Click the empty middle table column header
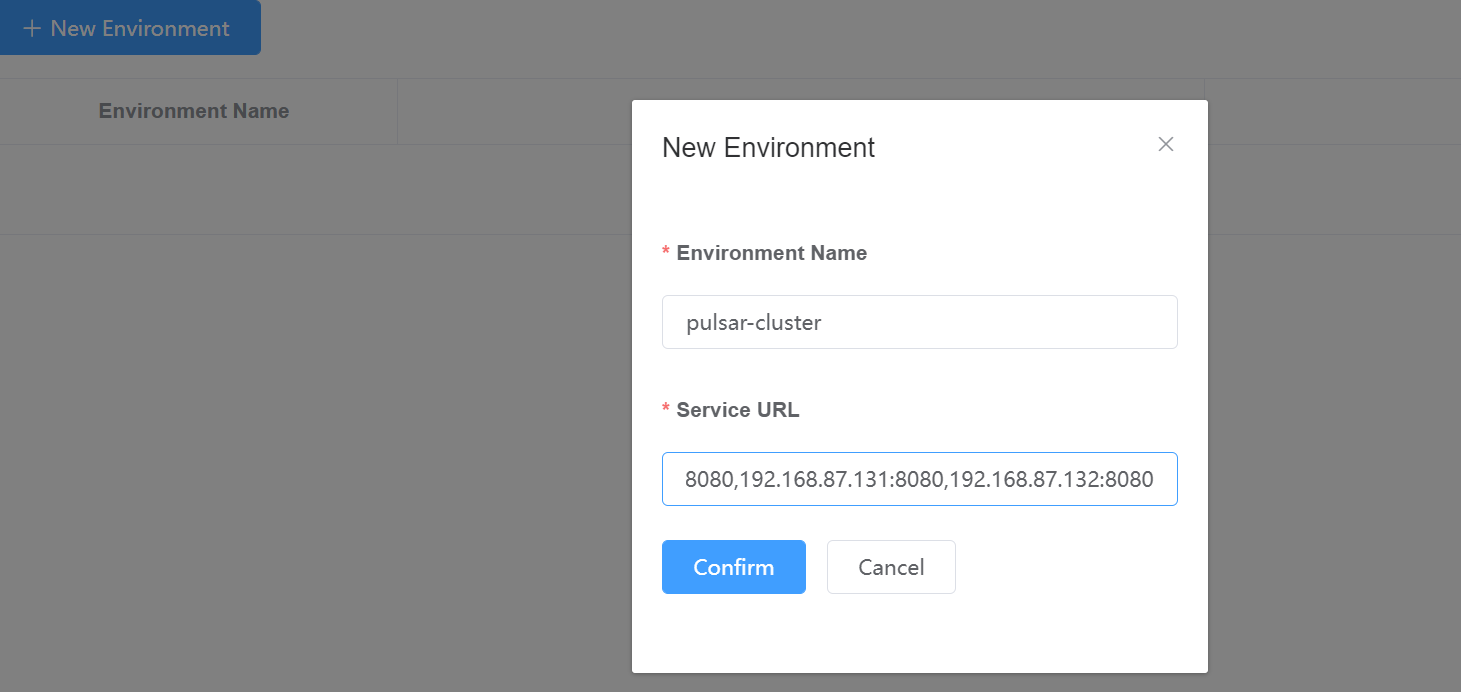This screenshot has height=692, width=1461. [514, 111]
